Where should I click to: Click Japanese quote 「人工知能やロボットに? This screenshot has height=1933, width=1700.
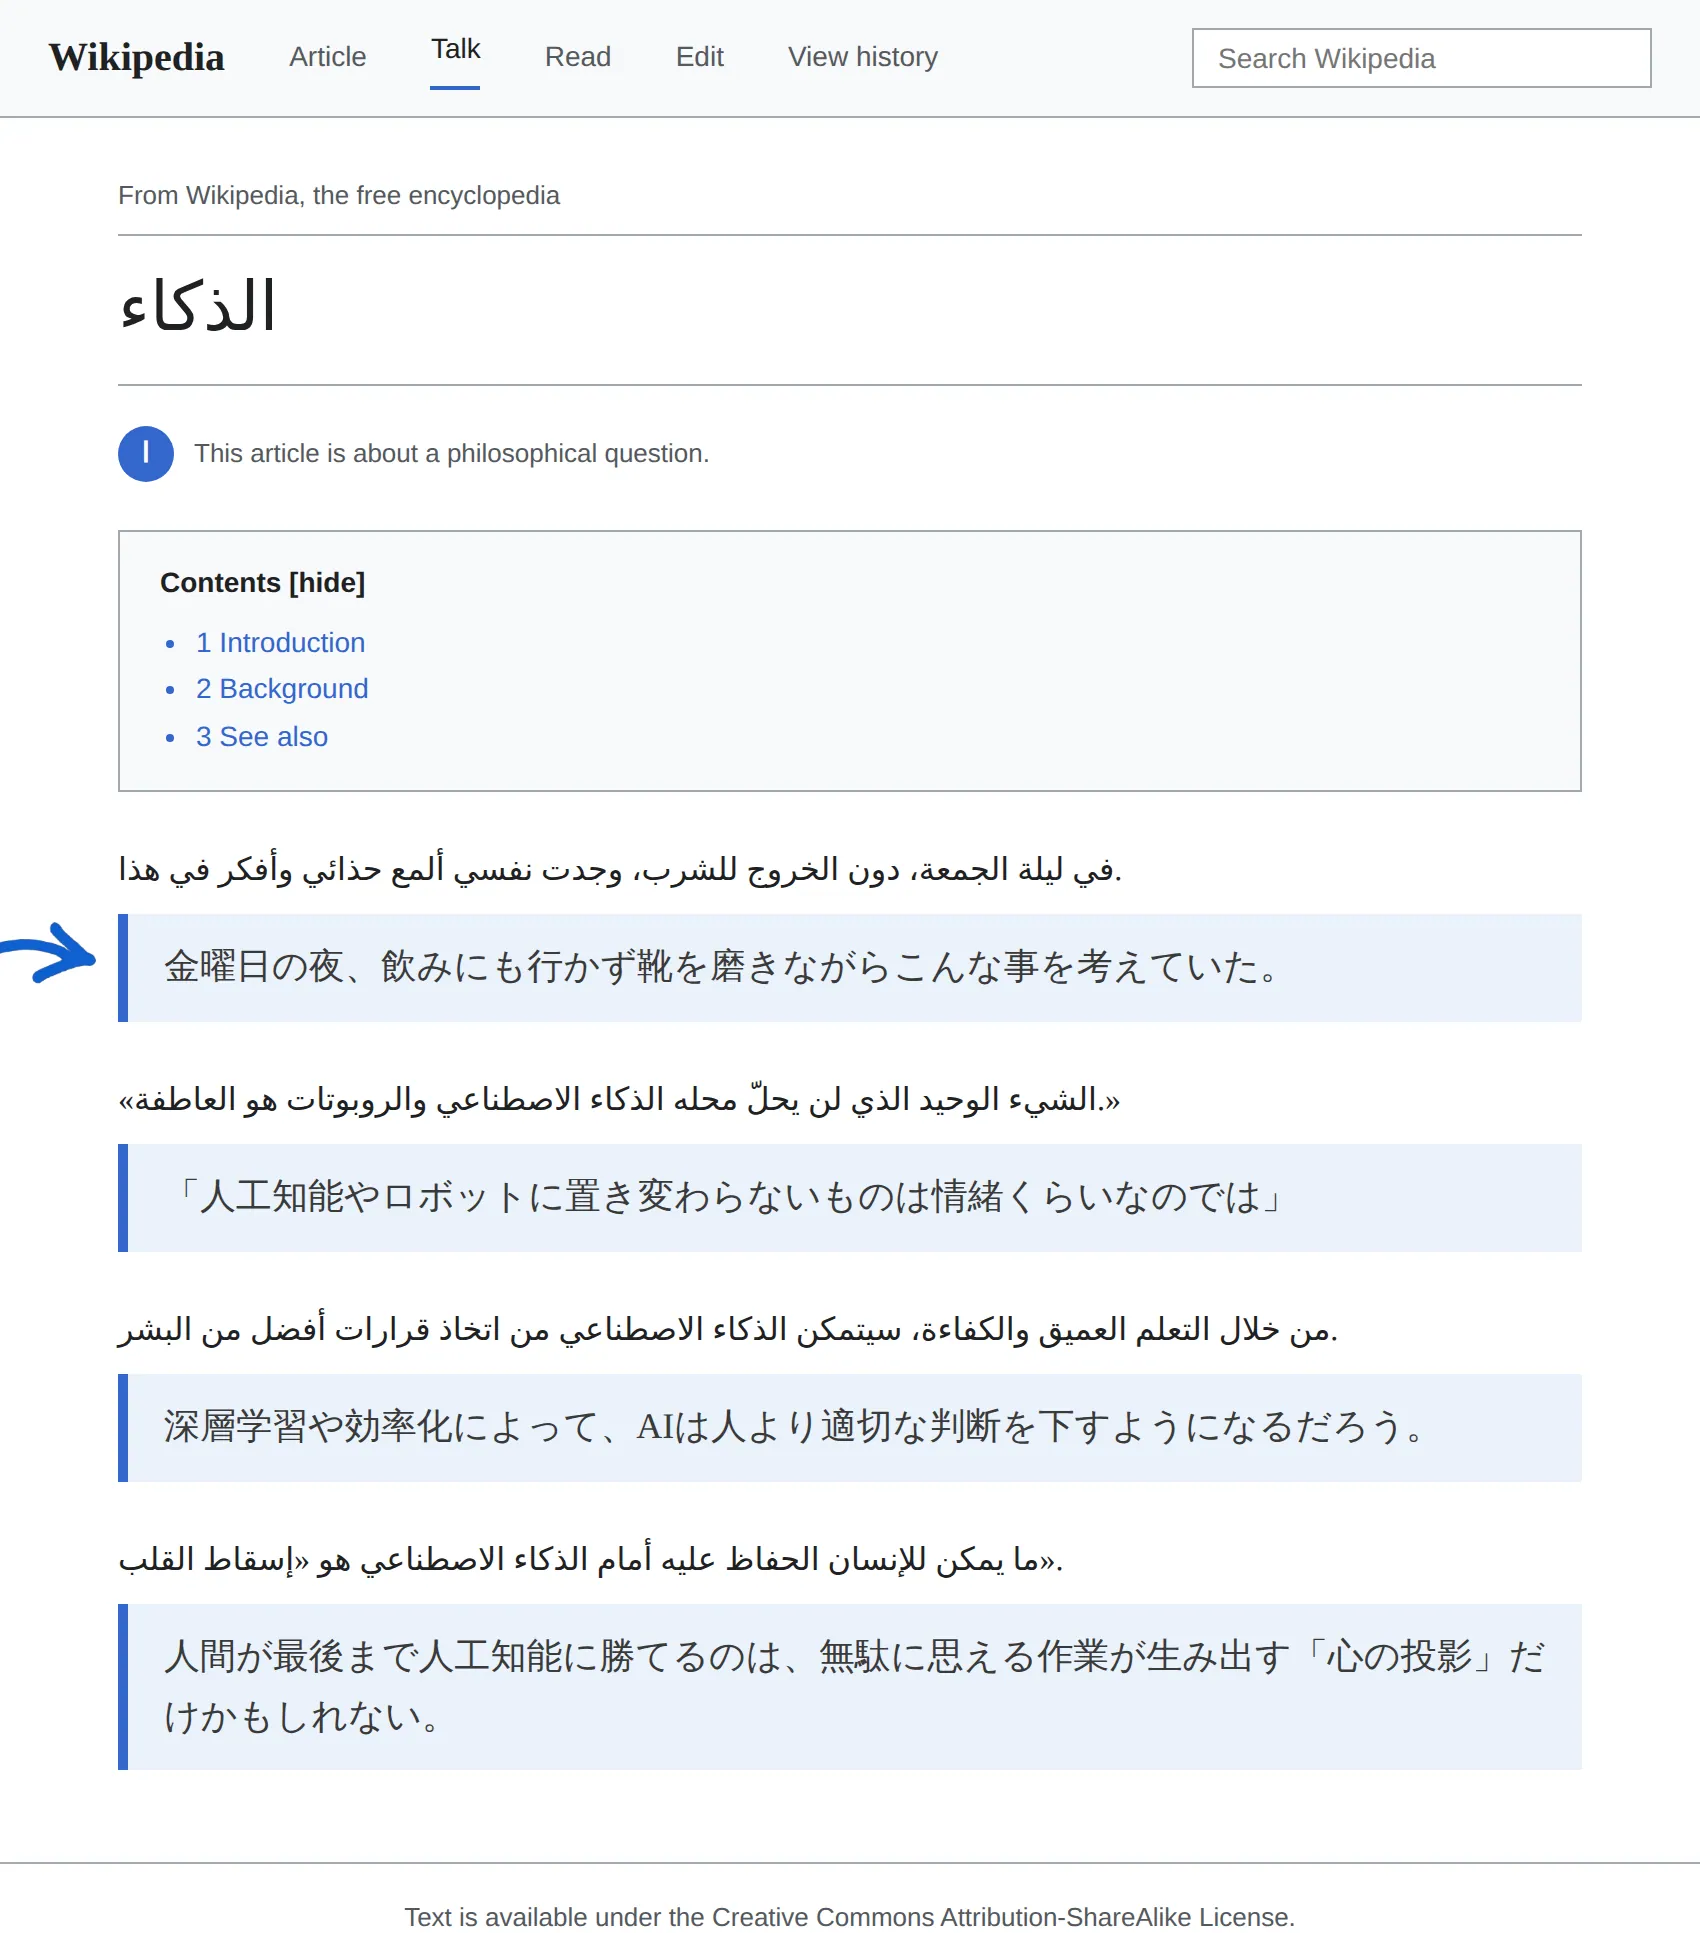tap(850, 1198)
